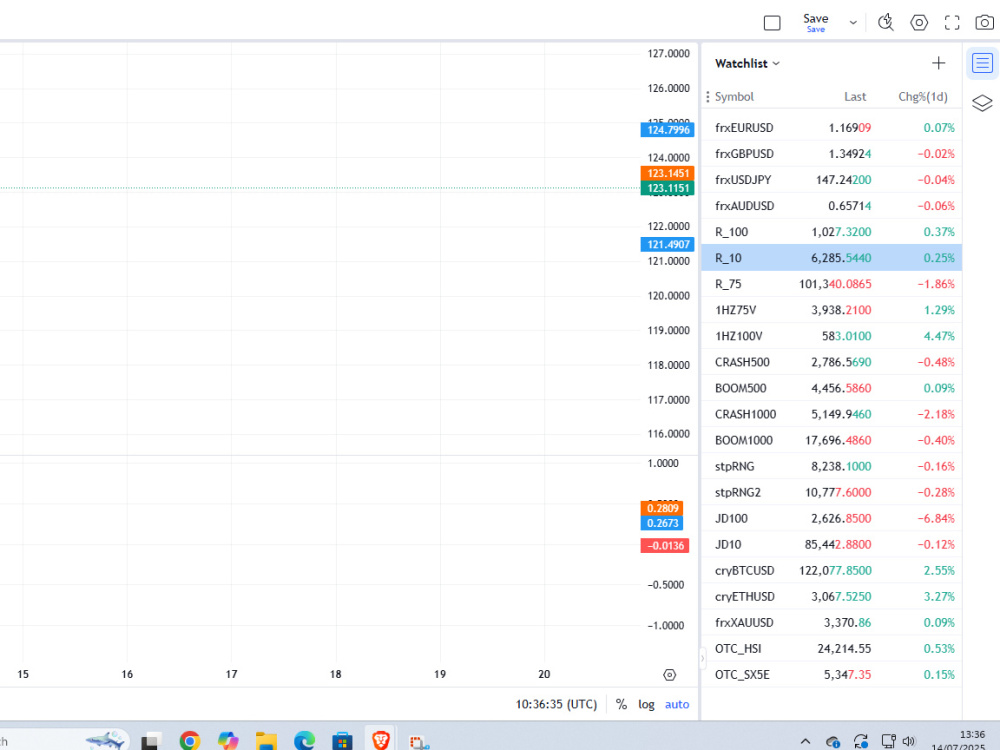Open watchlist column options dots
The width and height of the screenshot is (1000, 750).
(707, 97)
